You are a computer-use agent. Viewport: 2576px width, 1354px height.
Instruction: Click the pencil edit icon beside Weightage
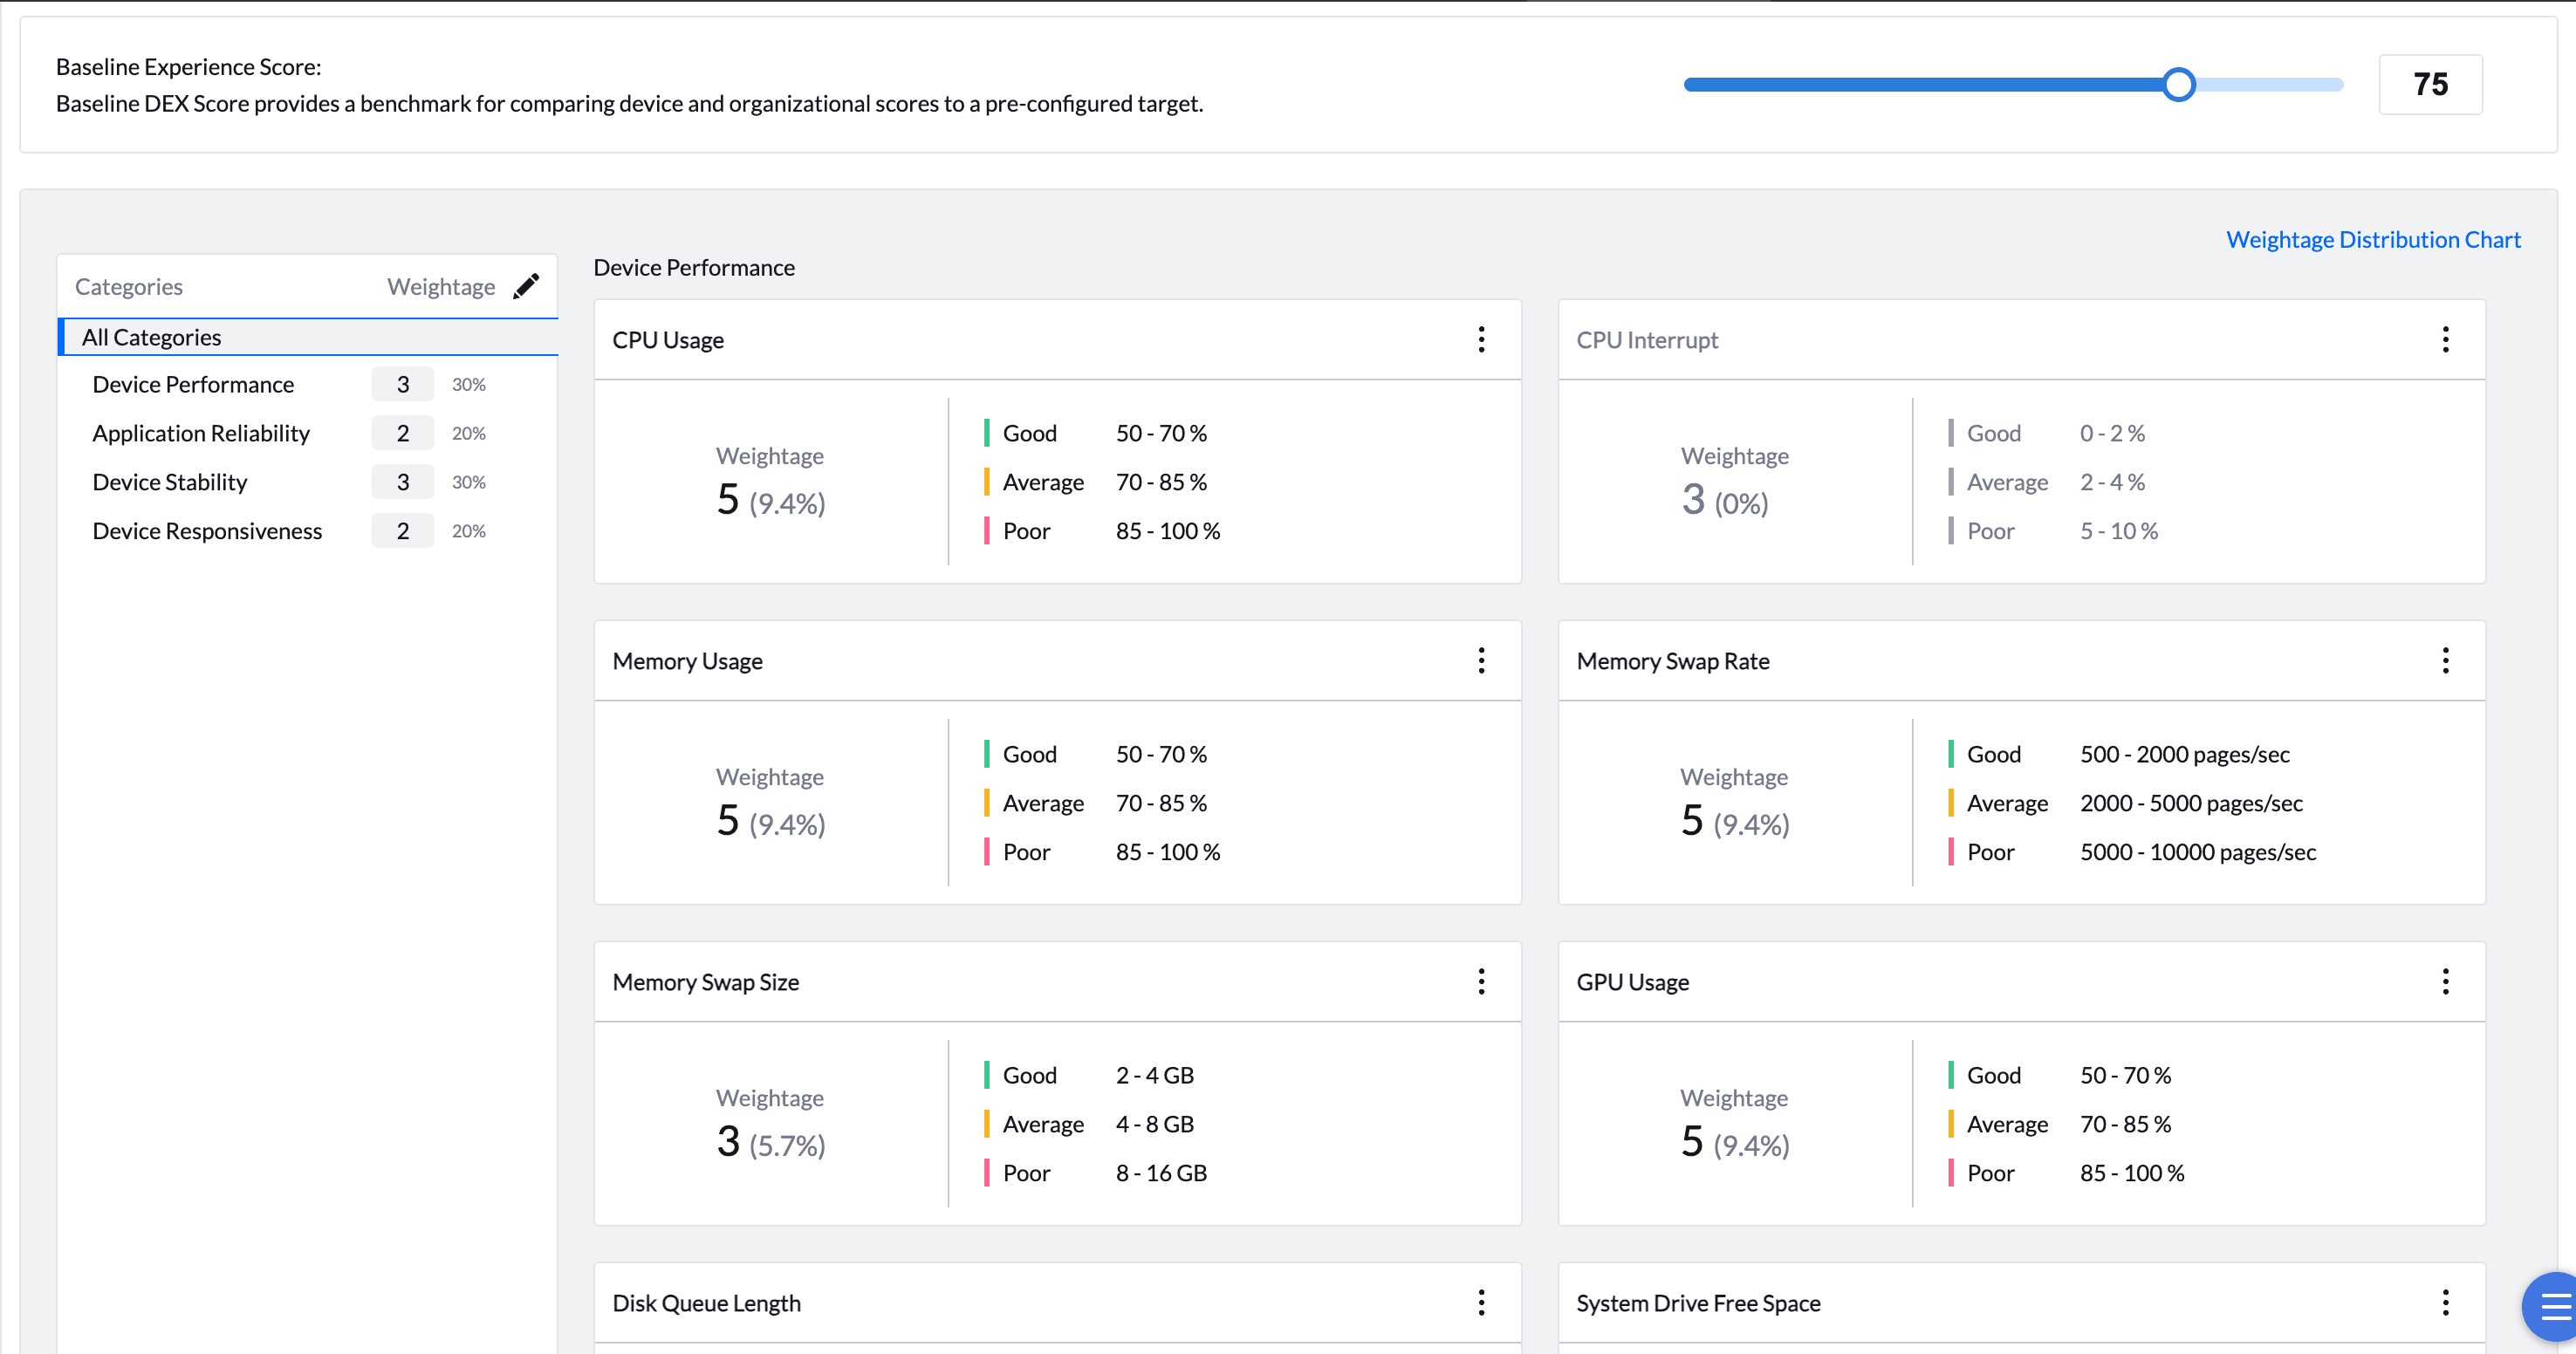pyautogui.click(x=526, y=286)
